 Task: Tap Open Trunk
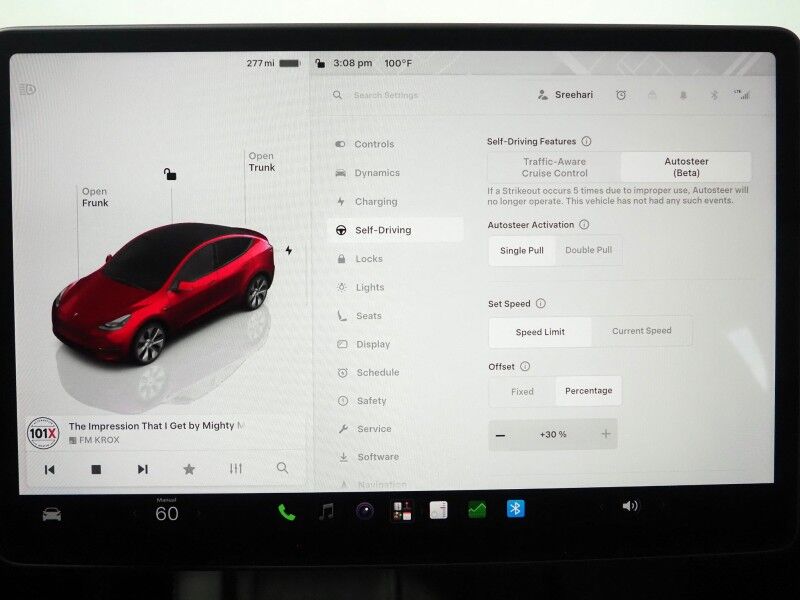click(262, 162)
